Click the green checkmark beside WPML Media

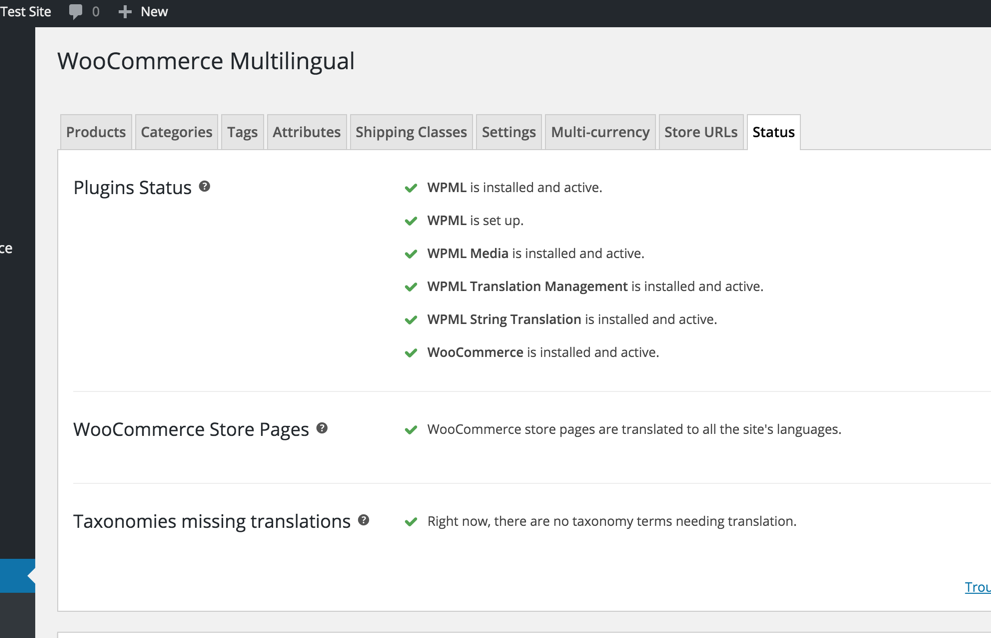coord(411,254)
